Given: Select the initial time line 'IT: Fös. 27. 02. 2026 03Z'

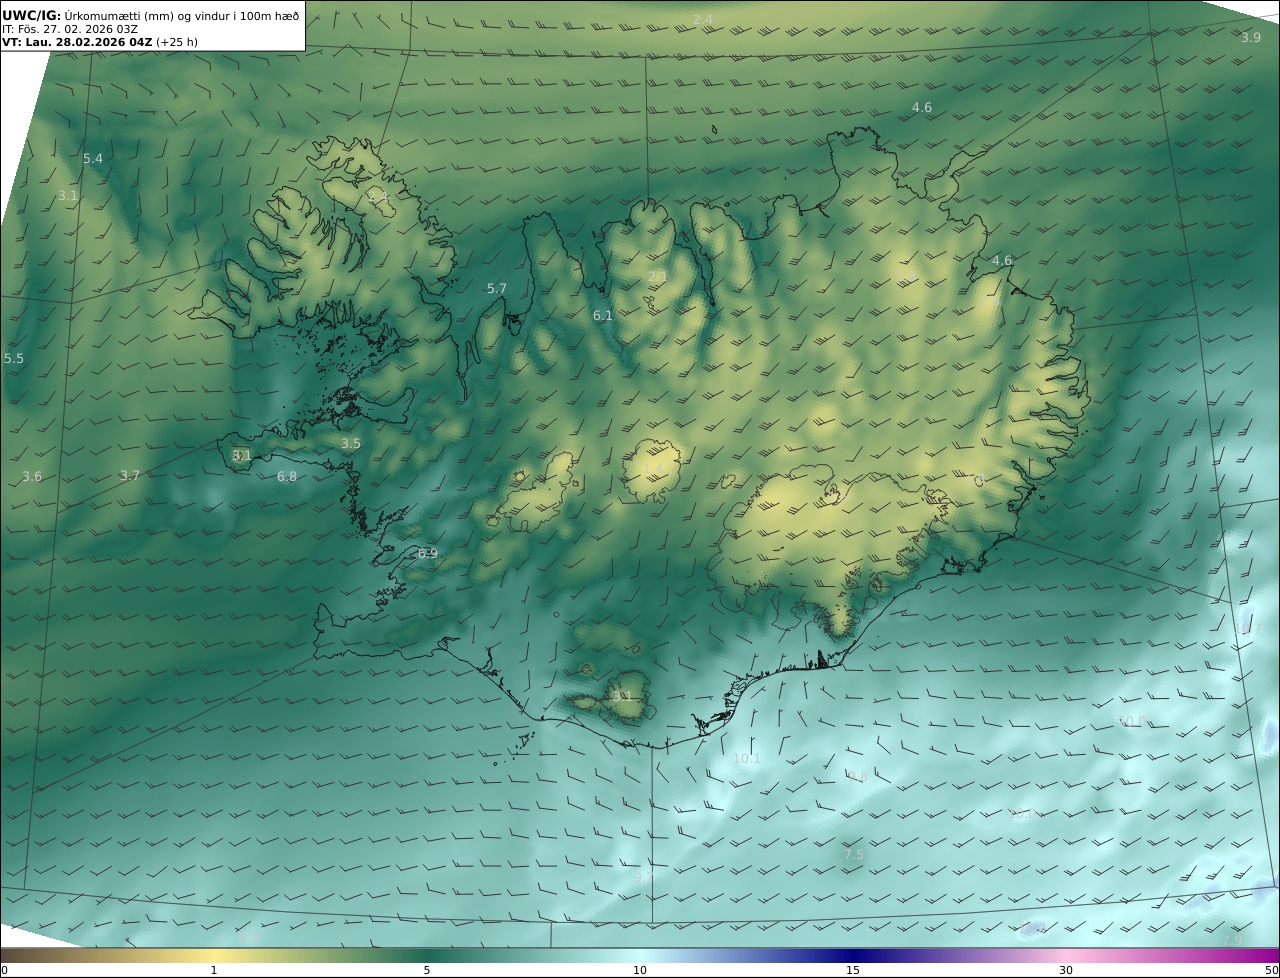Looking at the screenshot, I should [70, 29].
